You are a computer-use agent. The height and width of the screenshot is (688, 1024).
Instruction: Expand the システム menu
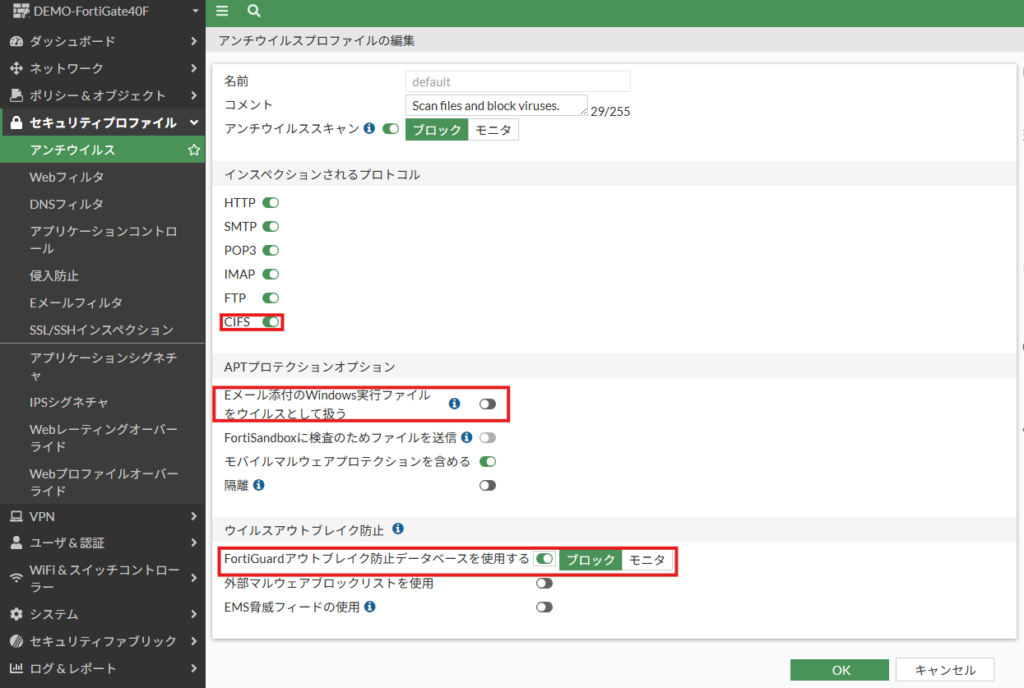pyautogui.click(x=193, y=614)
